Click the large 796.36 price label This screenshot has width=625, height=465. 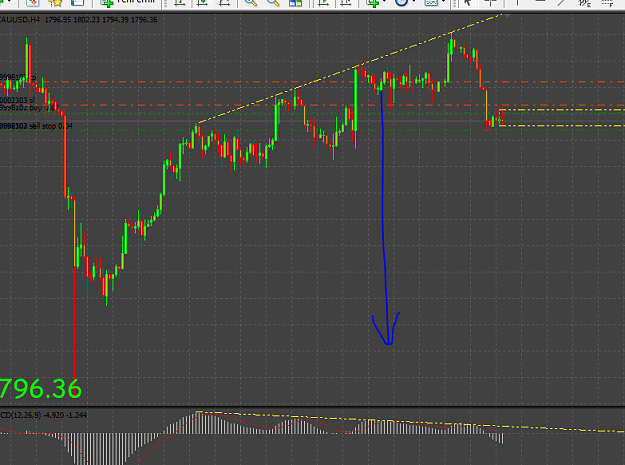click(x=41, y=388)
